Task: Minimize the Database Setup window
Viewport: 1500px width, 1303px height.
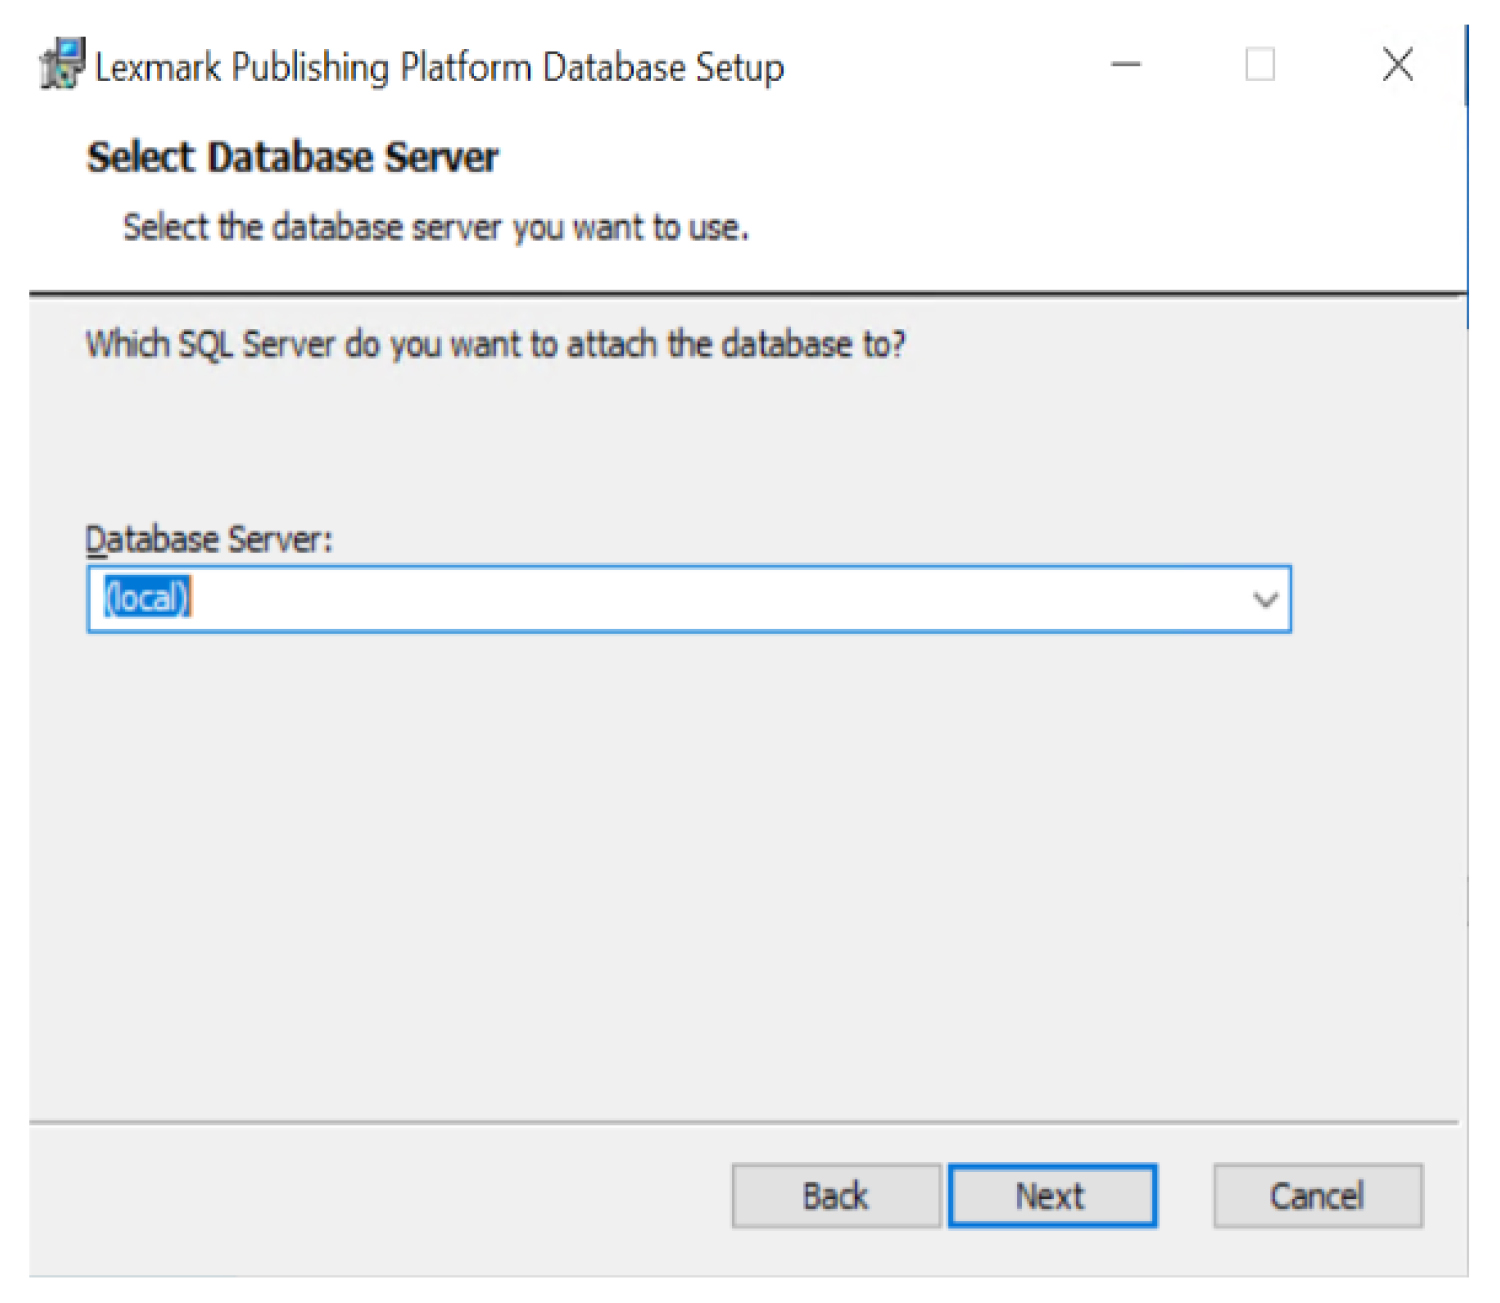Action: (x=1126, y=65)
